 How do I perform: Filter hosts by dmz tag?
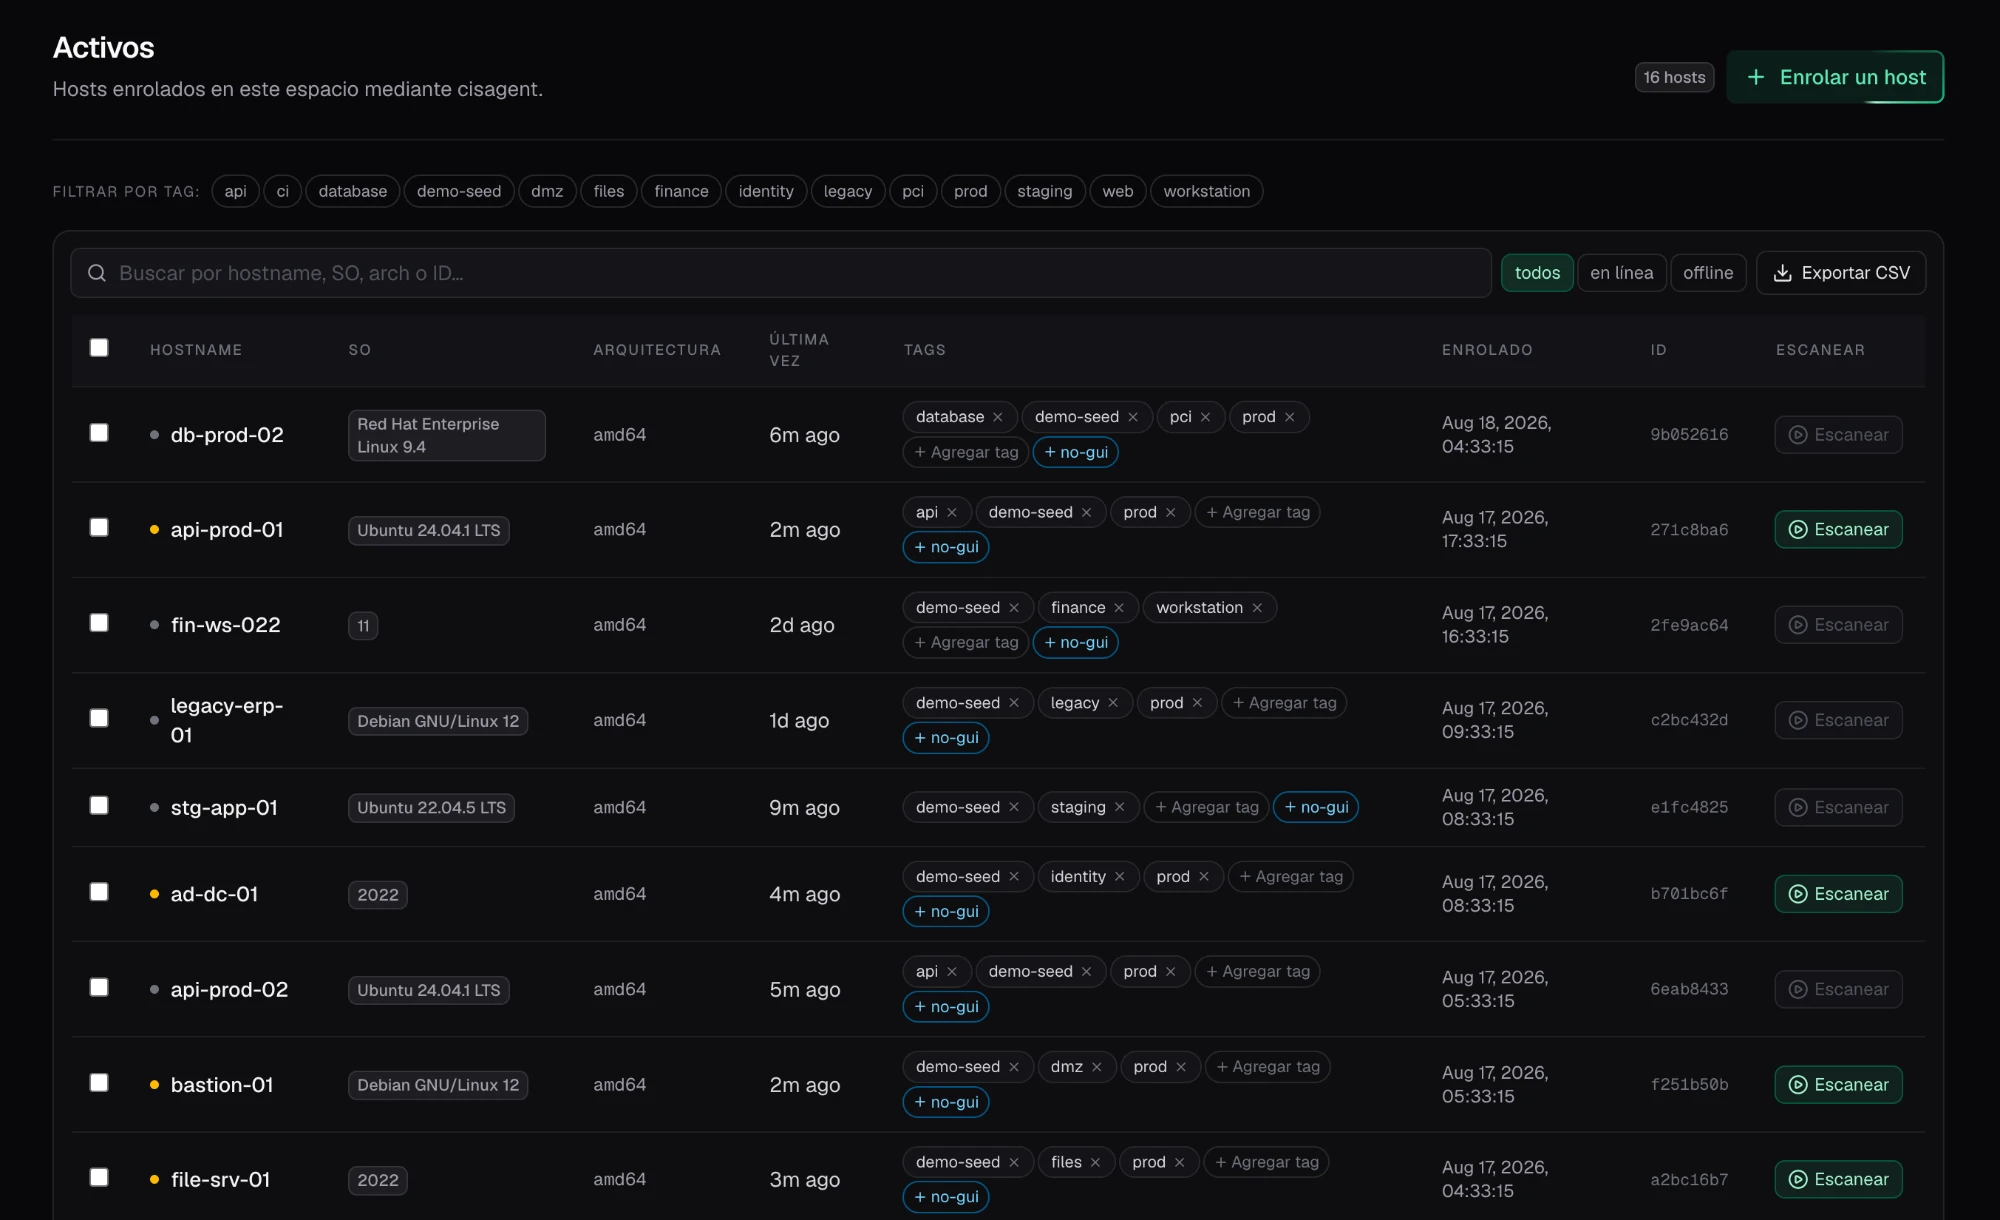(547, 191)
